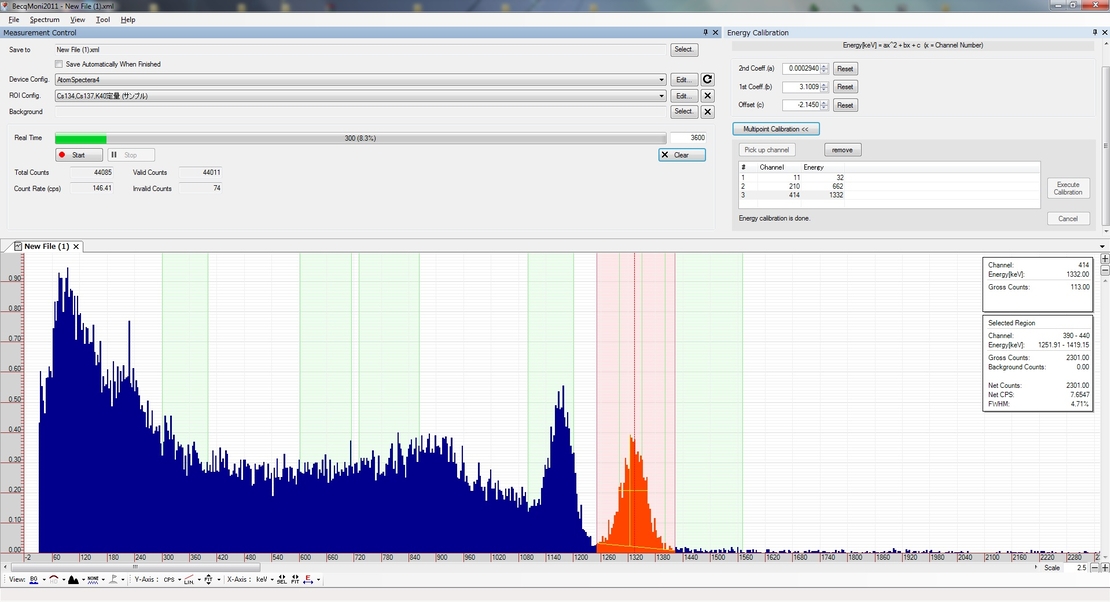Image resolution: width=1110 pixels, height=602 pixels.
Task: Reset the 1st Coeff (b) value
Action: [845, 86]
